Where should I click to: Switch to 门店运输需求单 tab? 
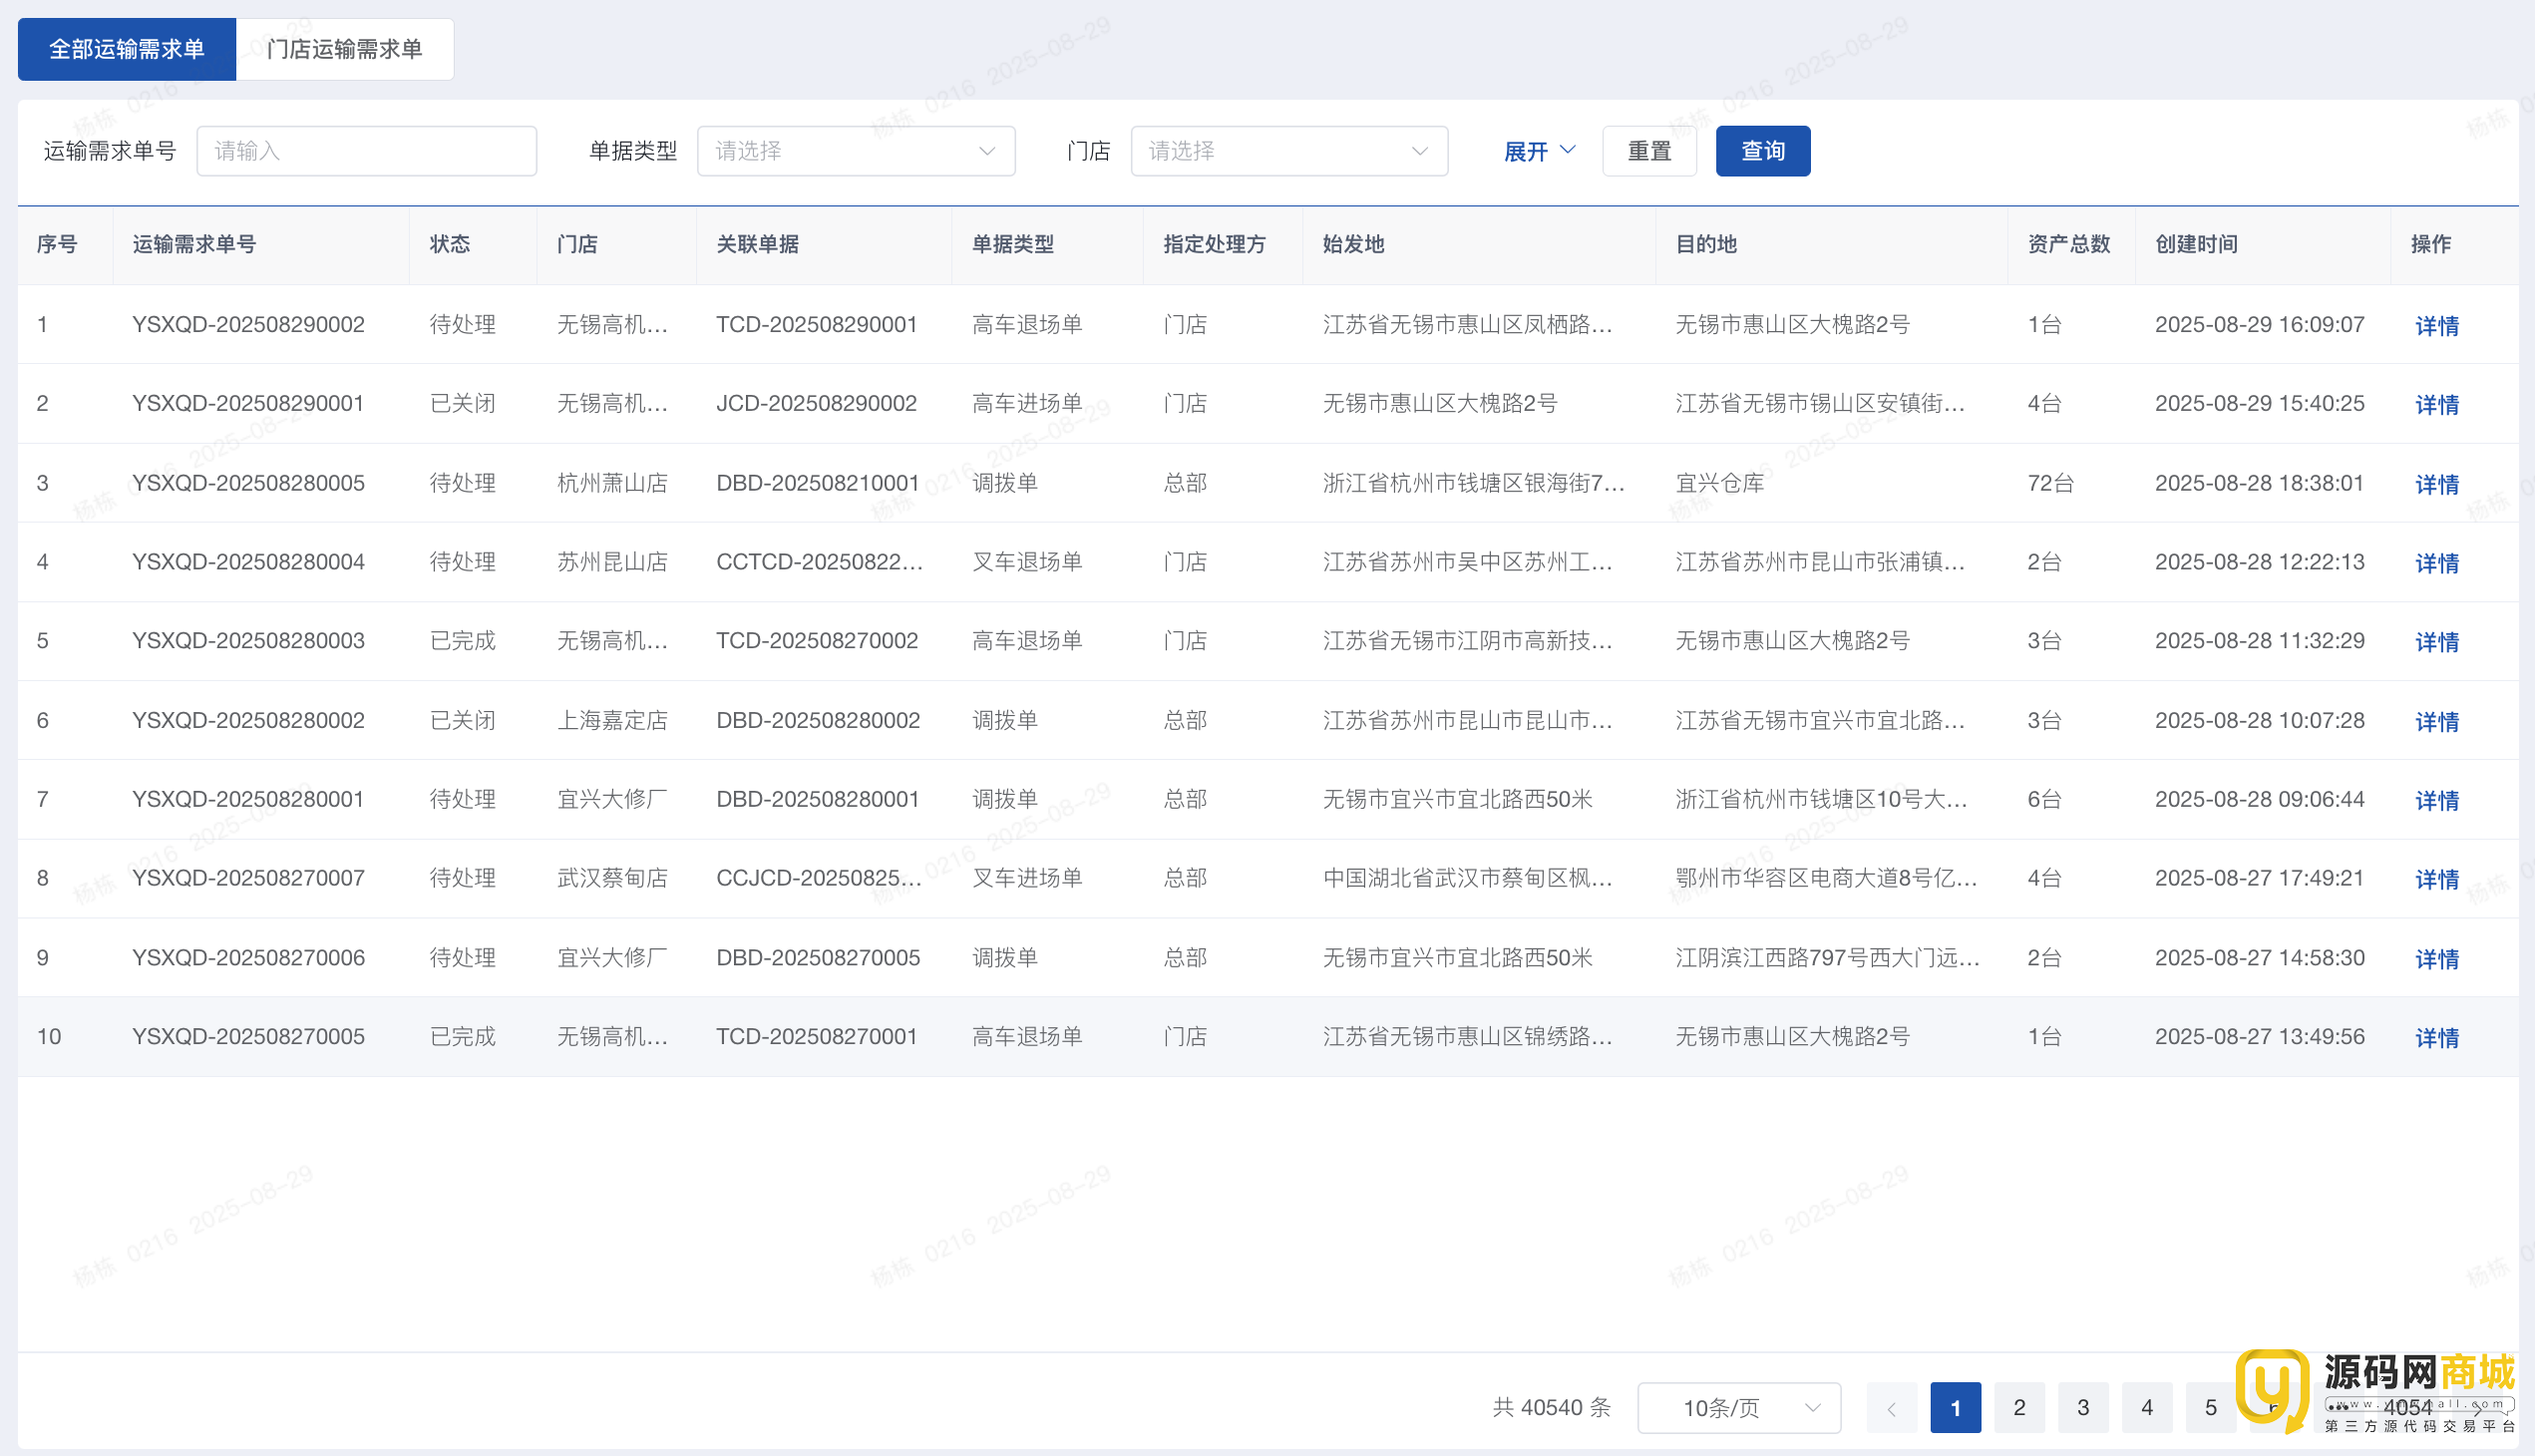tap(344, 49)
